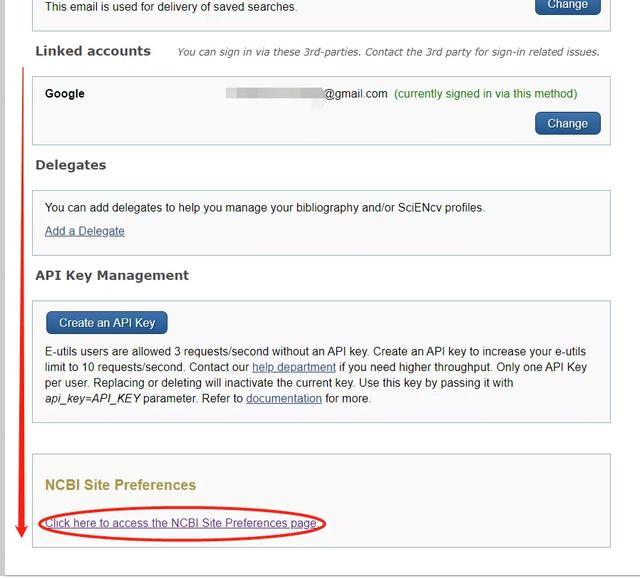Click the Linked accounts heading
This screenshot has height=579, width=640.
point(93,51)
